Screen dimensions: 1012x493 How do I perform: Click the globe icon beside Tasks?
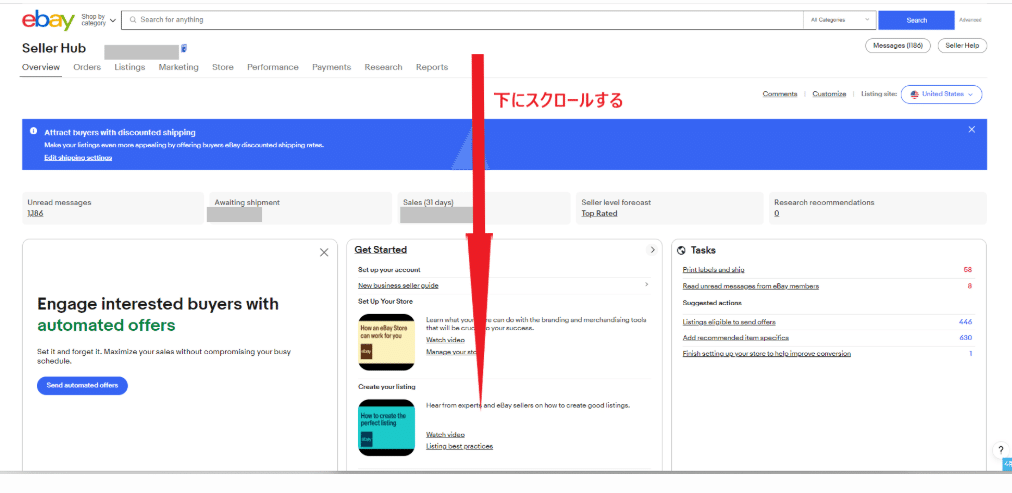[682, 250]
